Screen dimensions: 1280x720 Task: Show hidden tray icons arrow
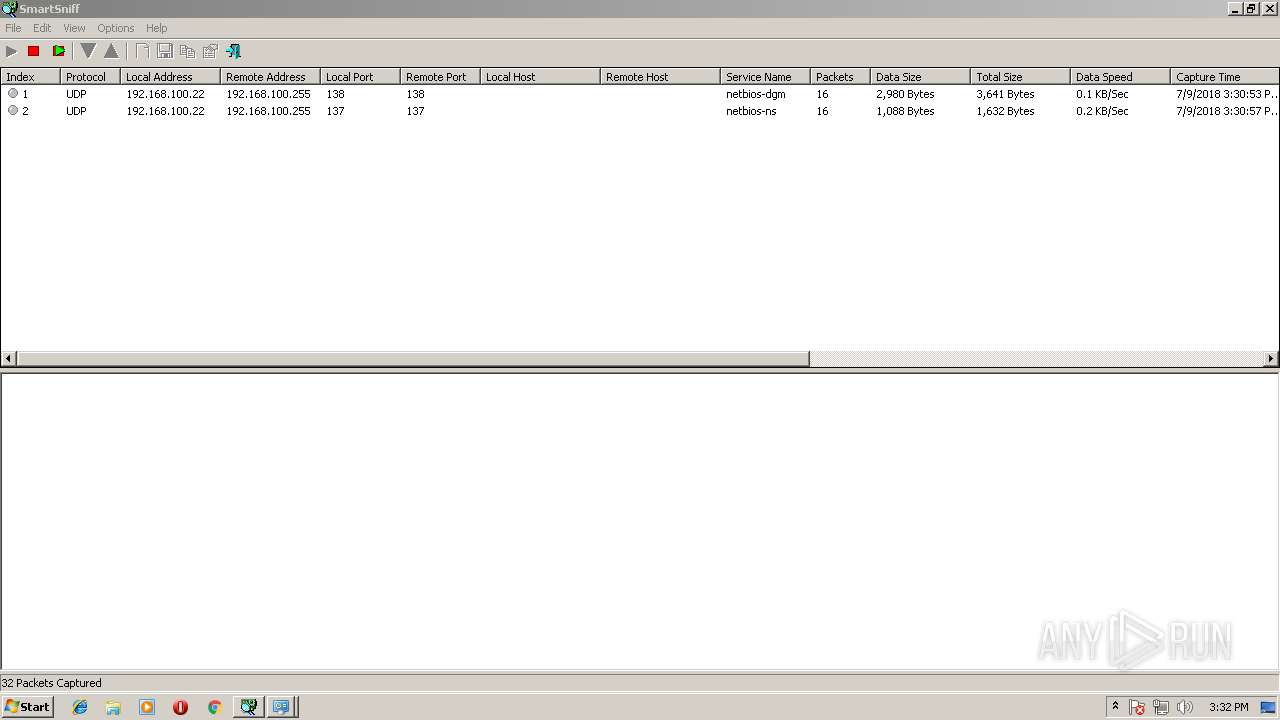click(x=1115, y=707)
